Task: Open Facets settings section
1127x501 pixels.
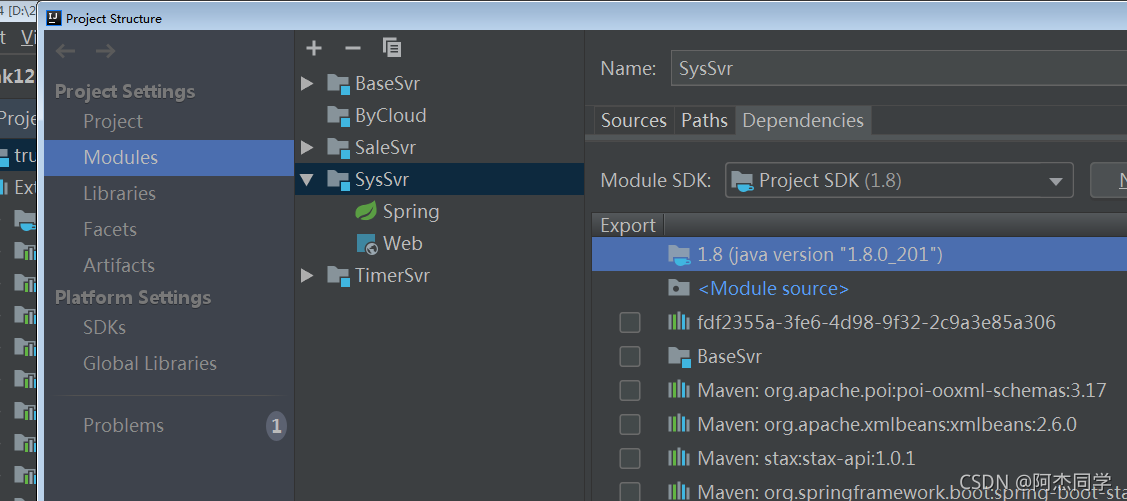Action: pos(110,229)
